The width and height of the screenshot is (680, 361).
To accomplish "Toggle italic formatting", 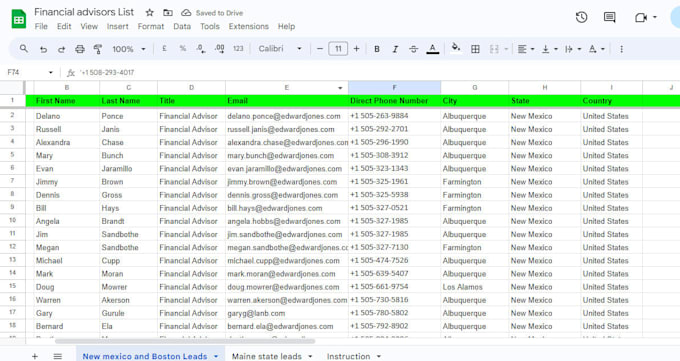I will pyautogui.click(x=395, y=49).
